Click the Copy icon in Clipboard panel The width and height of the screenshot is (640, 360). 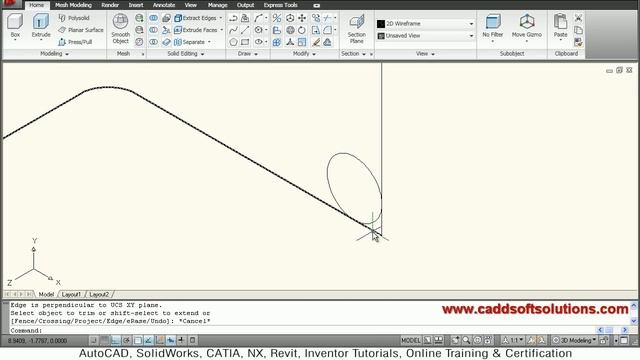coord(578,30)
